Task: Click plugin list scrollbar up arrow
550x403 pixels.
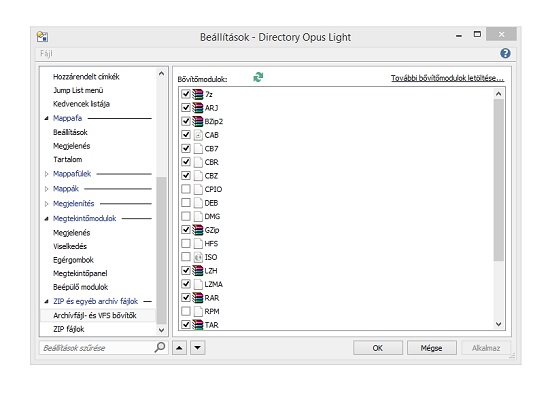Action: (498, 94)
